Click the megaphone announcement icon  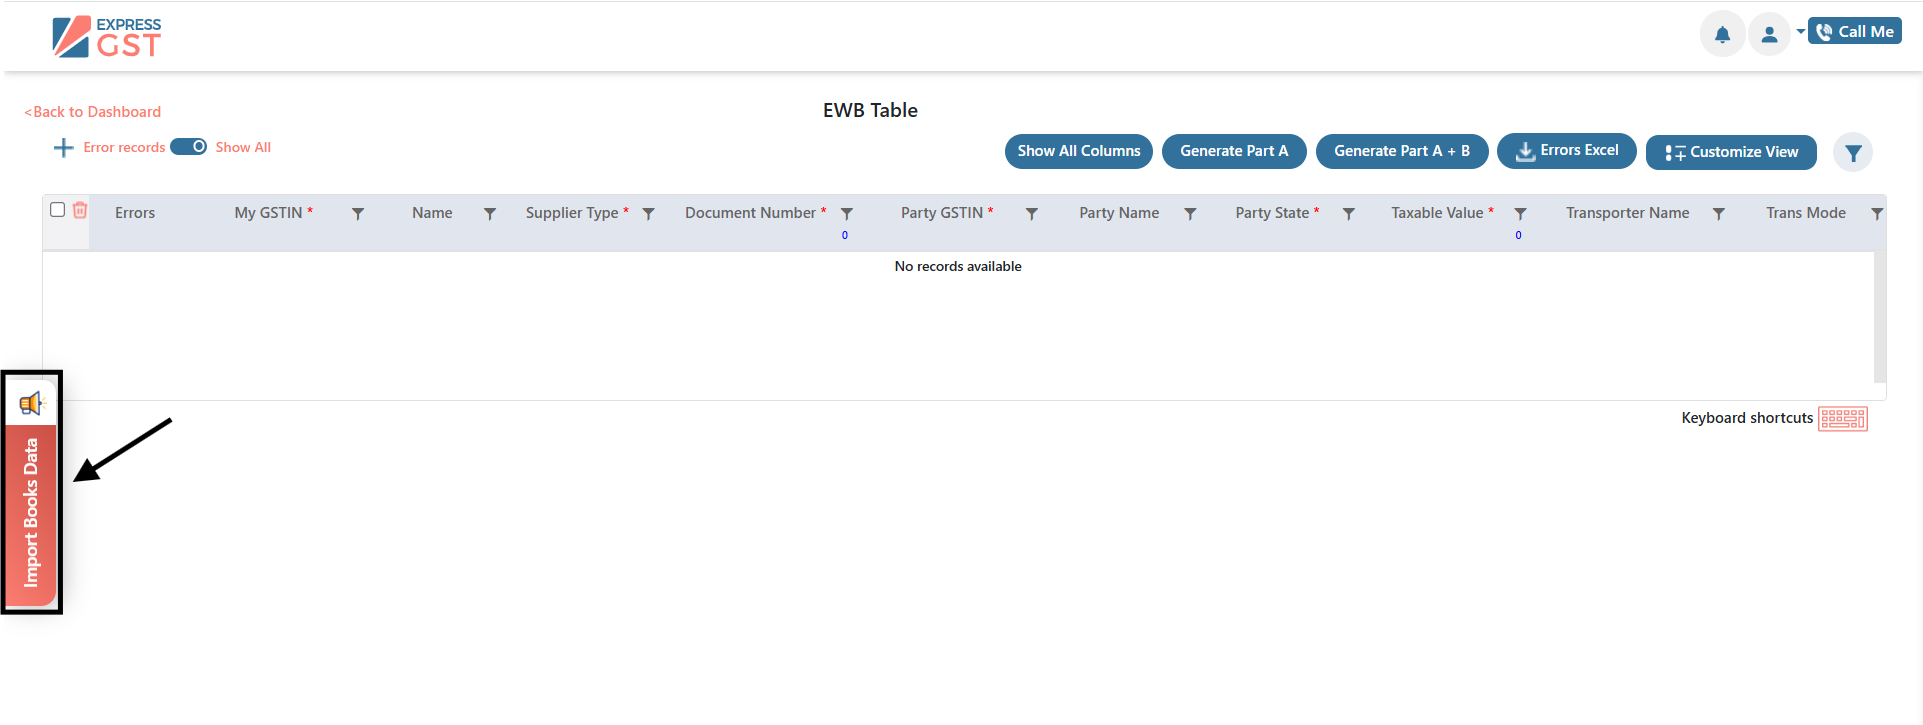31,403
